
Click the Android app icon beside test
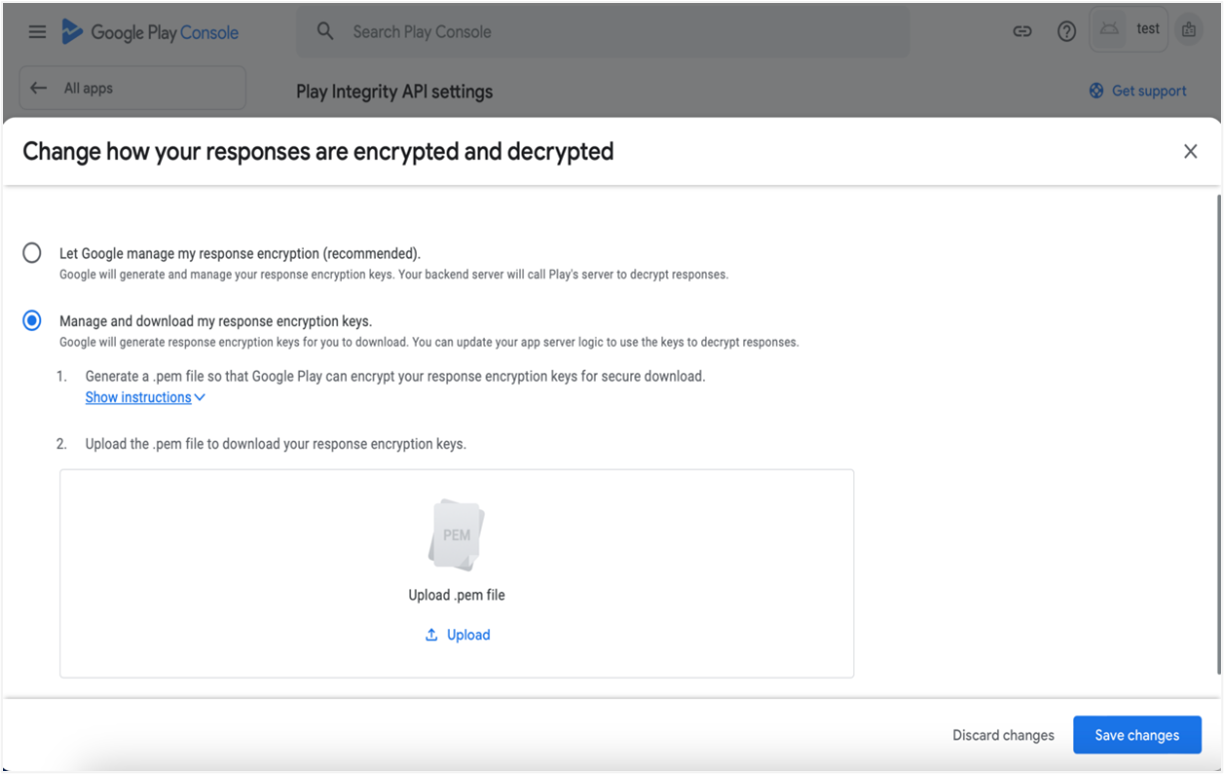pos(1109,30)
